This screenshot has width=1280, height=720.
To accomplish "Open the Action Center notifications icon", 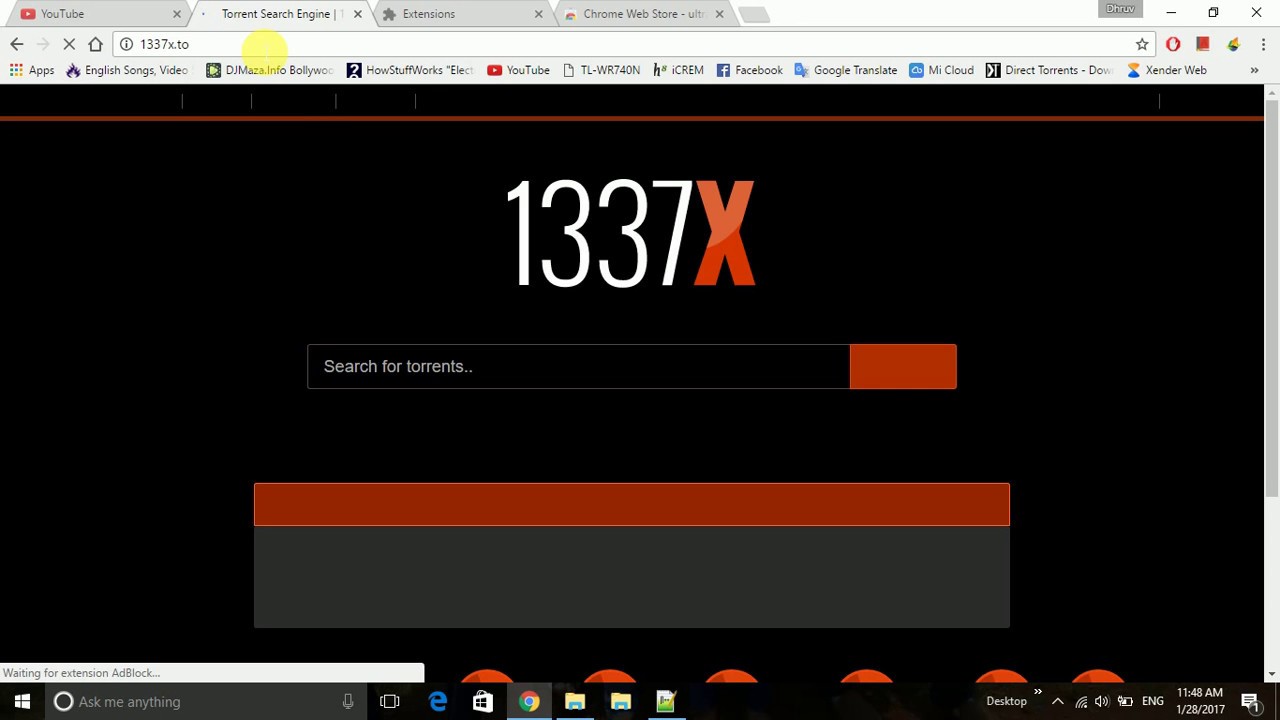I will 1250,701.
